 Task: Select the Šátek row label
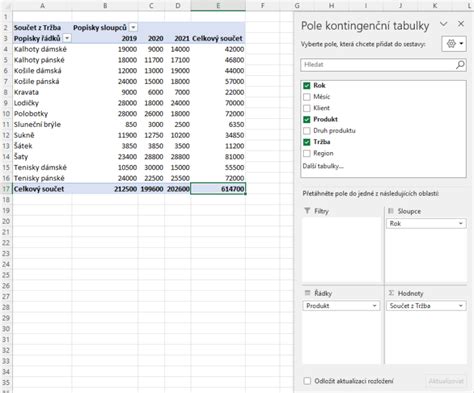pyautogui.click(x=42, y=146)
